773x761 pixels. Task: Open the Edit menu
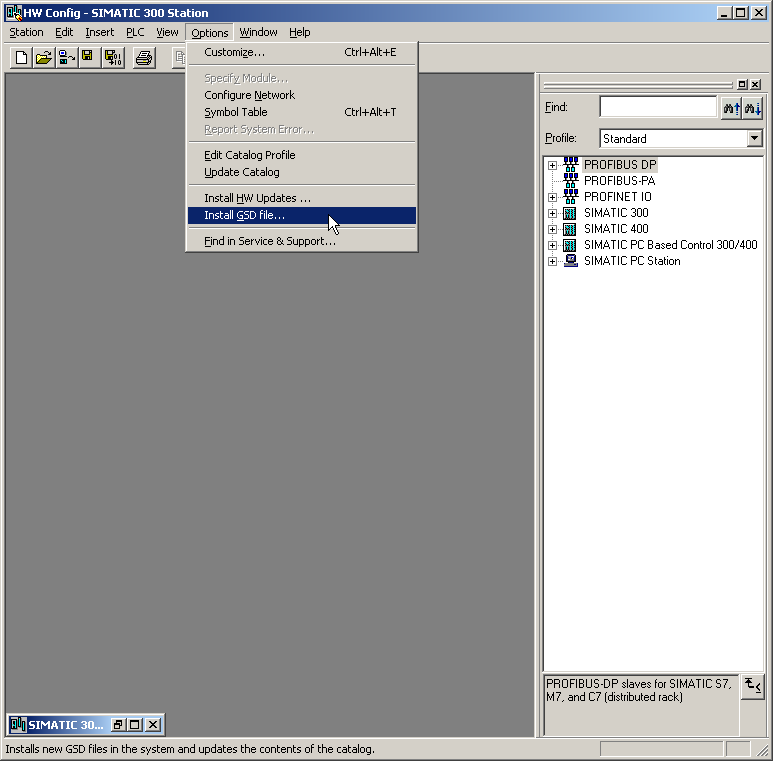[64, 33]
